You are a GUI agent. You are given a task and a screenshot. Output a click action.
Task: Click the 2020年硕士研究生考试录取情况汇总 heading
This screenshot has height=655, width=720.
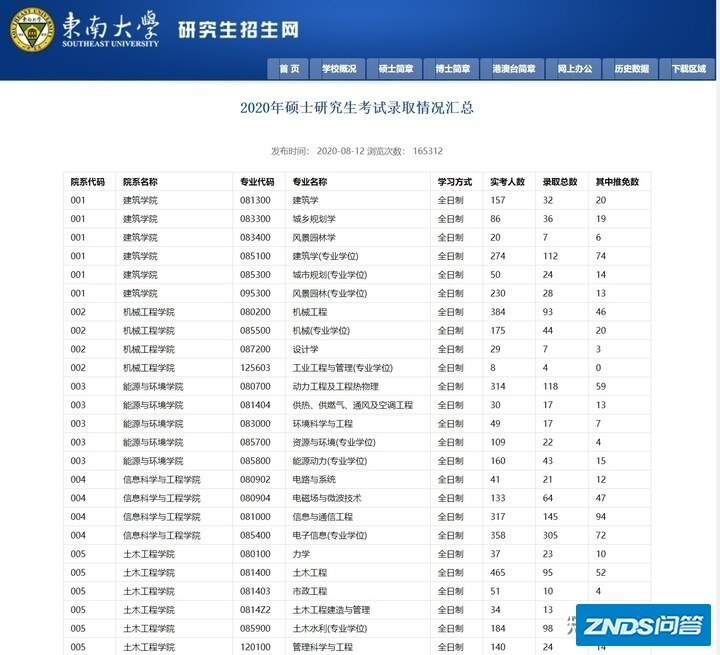click(357, 108)
